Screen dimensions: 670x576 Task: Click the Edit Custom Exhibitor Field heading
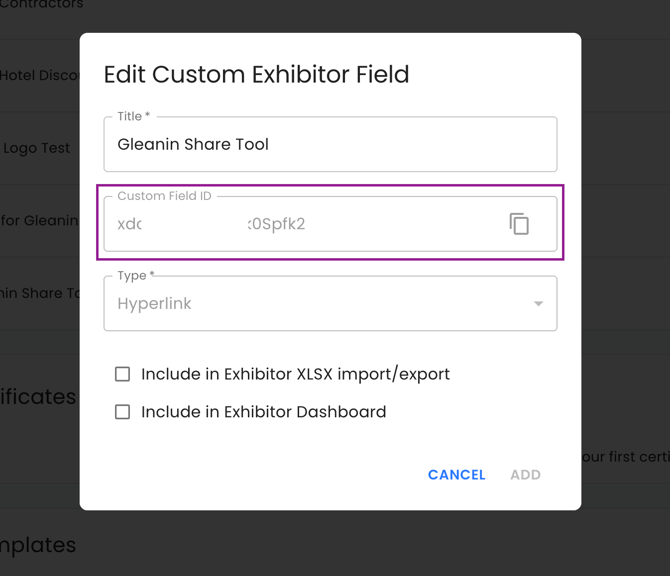(x=256, y=74)
